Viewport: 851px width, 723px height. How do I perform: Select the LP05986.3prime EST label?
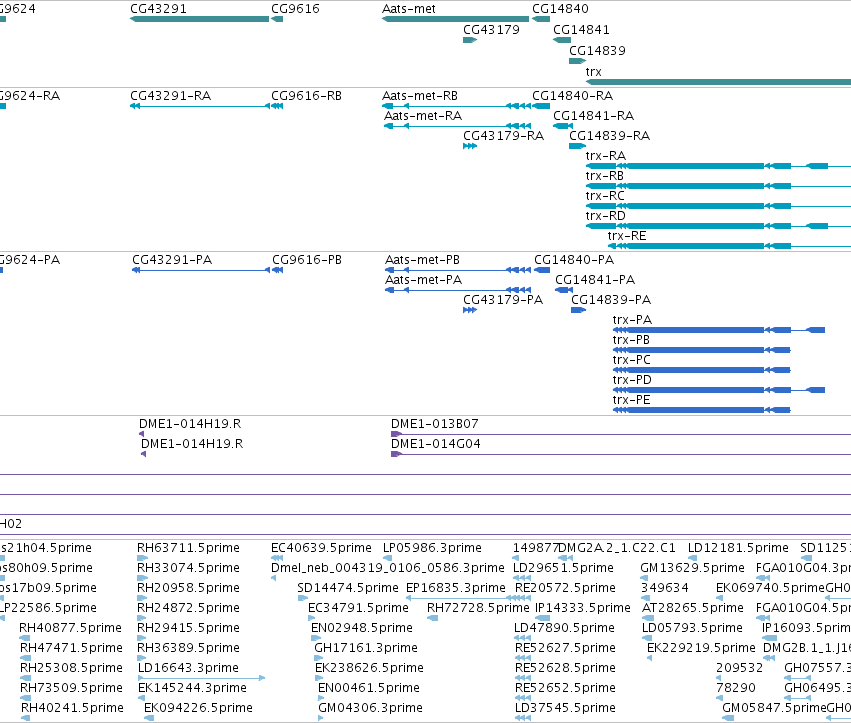coord(432,548)
